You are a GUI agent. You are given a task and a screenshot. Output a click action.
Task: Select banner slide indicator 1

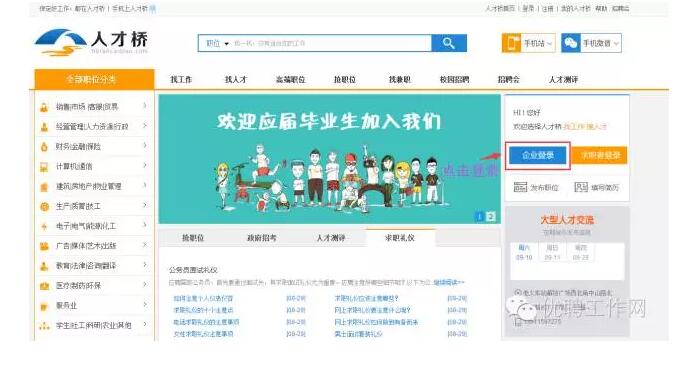[x=480, y=216]
